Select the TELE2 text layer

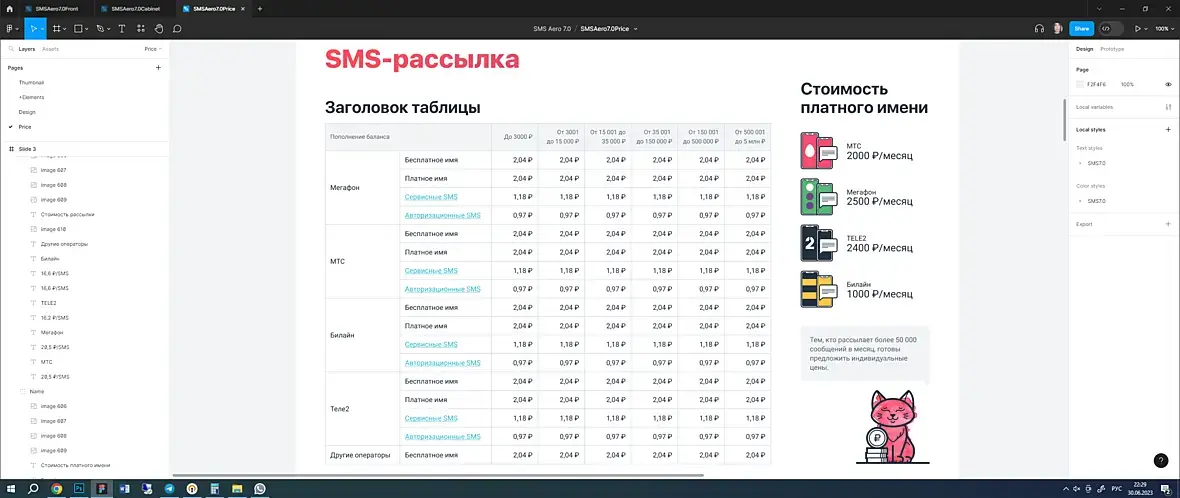[49, 302]
